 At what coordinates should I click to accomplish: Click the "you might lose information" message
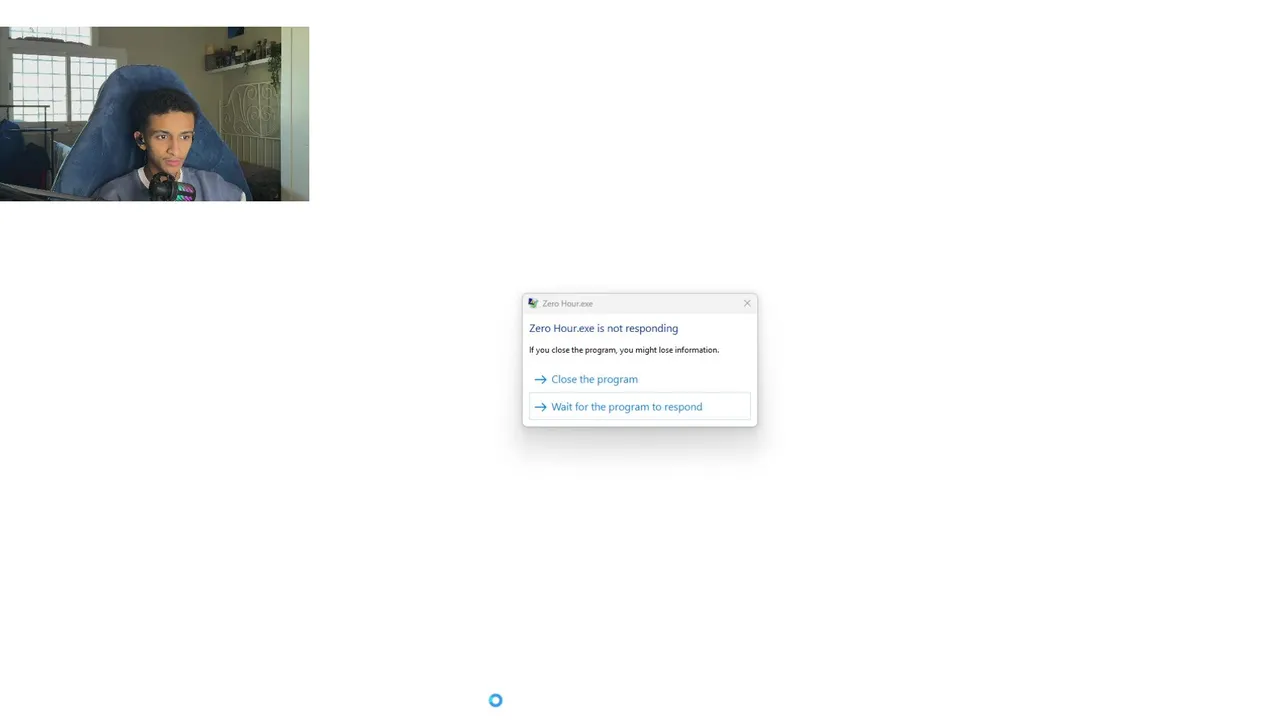[624, 350]
